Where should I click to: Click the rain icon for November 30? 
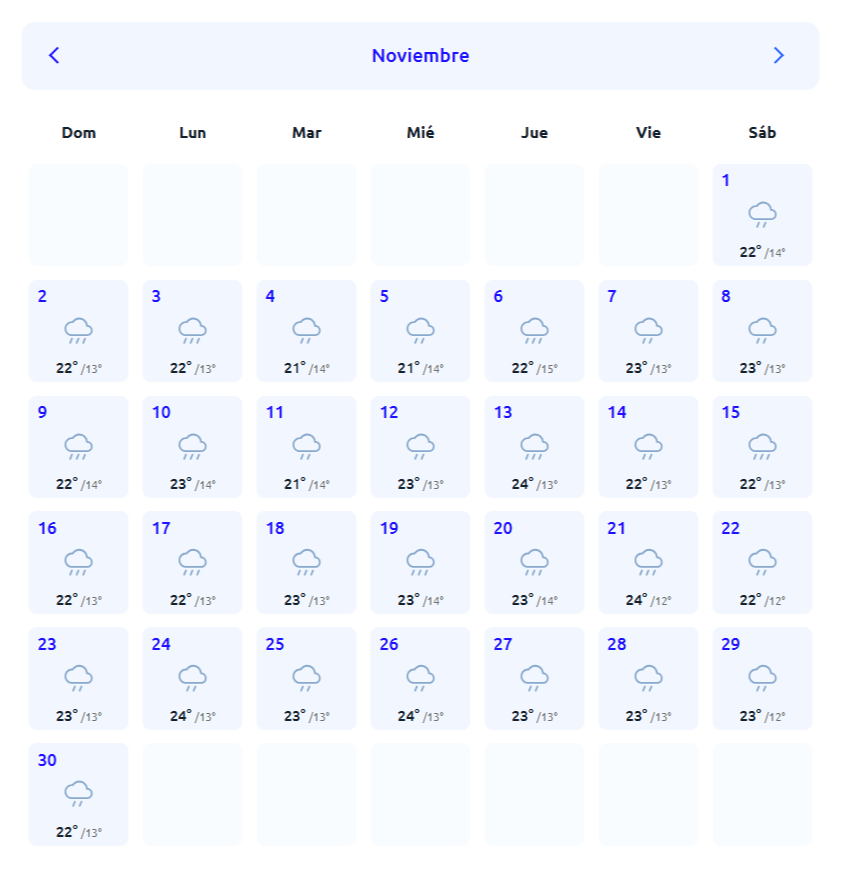pyautogui.click(x=78, y=794)
